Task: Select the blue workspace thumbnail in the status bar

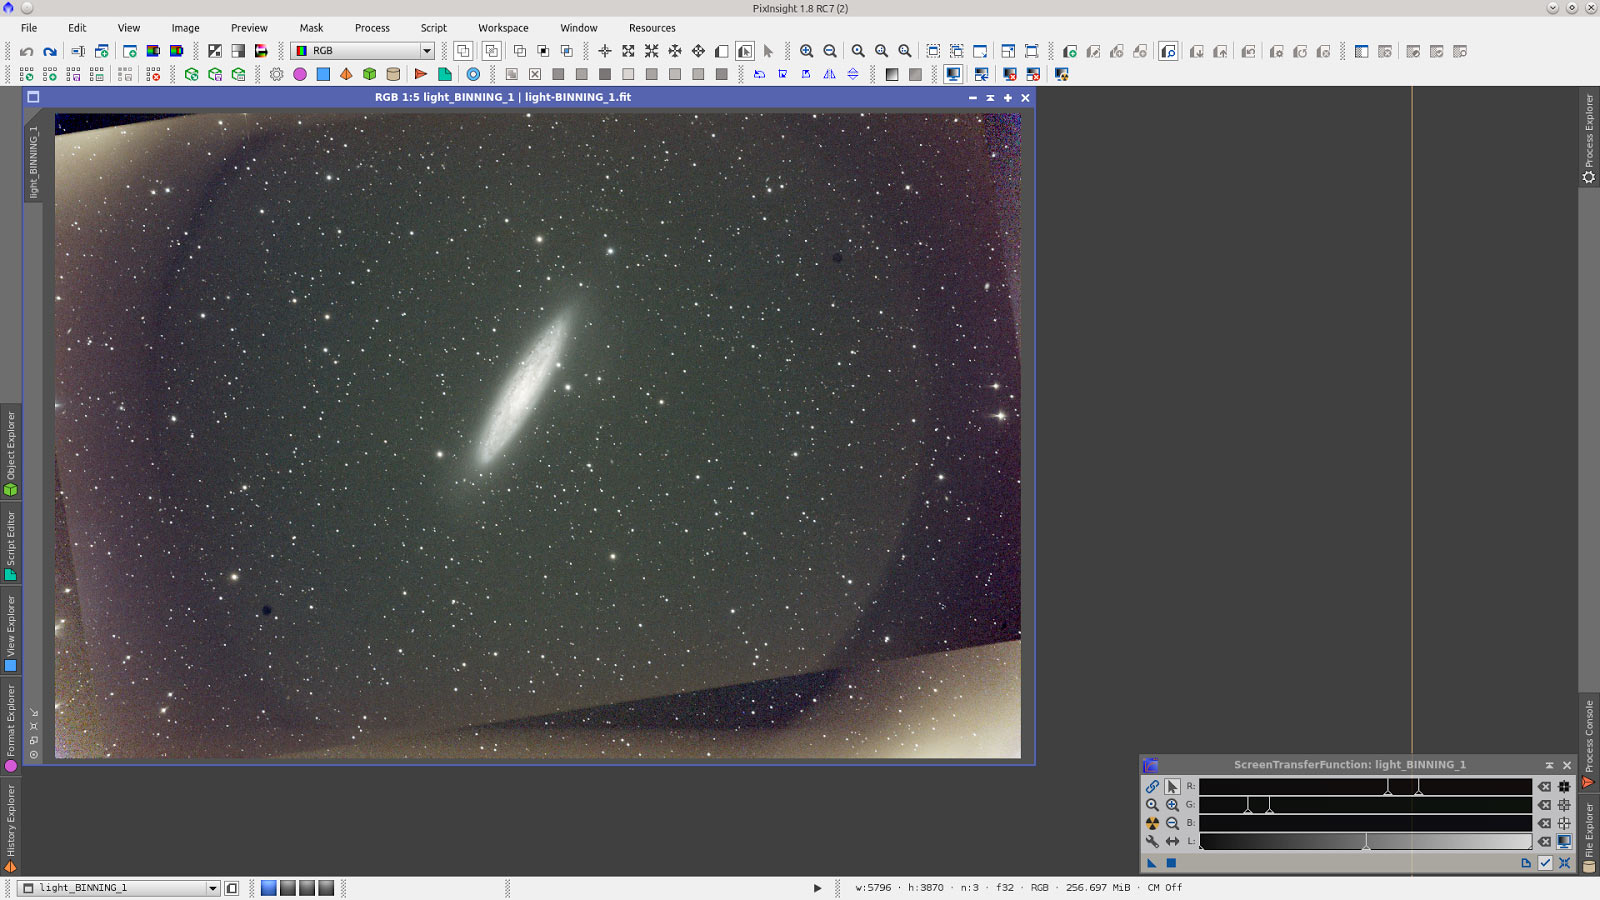Action: (x=267, y=887)
